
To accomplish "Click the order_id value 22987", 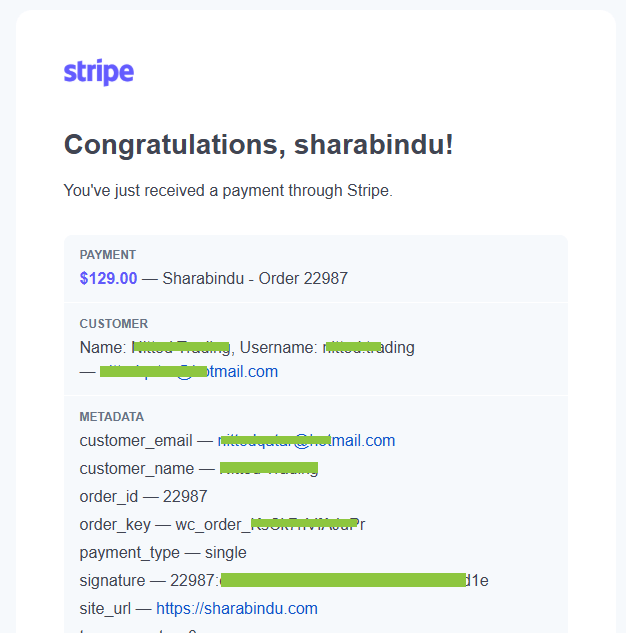I will [185, 497].
